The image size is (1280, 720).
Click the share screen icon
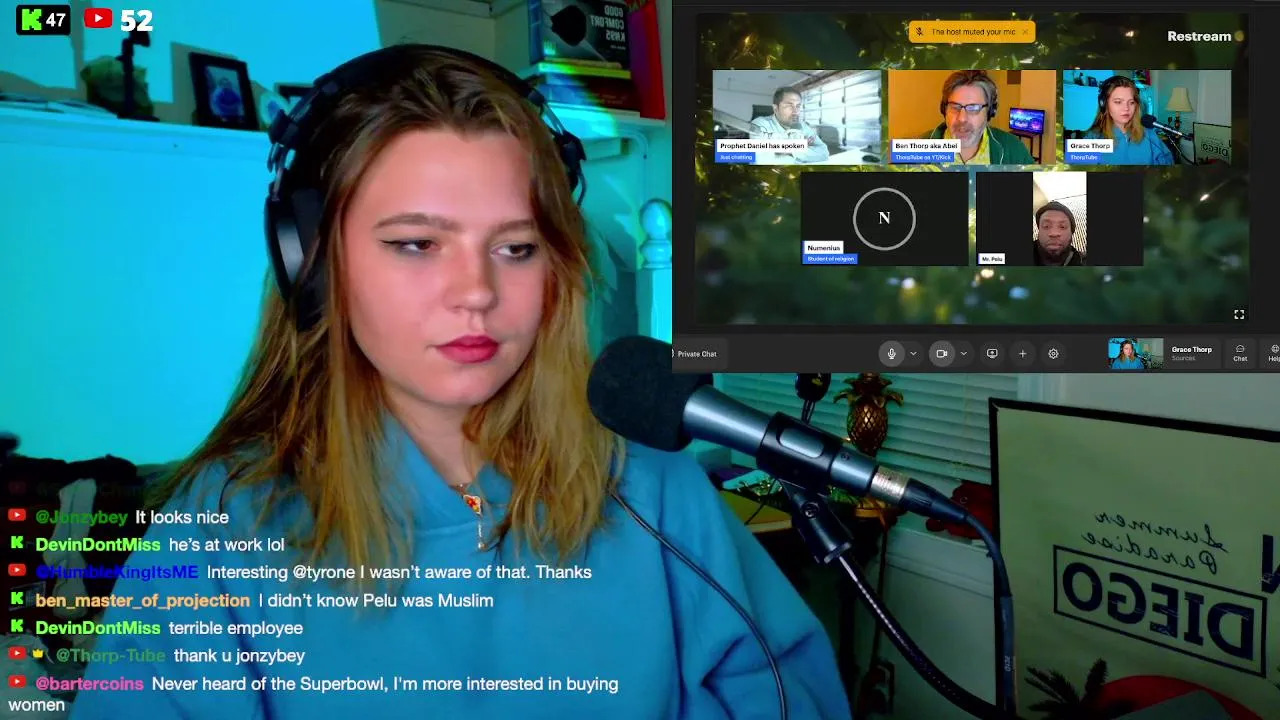pos(992,353)
